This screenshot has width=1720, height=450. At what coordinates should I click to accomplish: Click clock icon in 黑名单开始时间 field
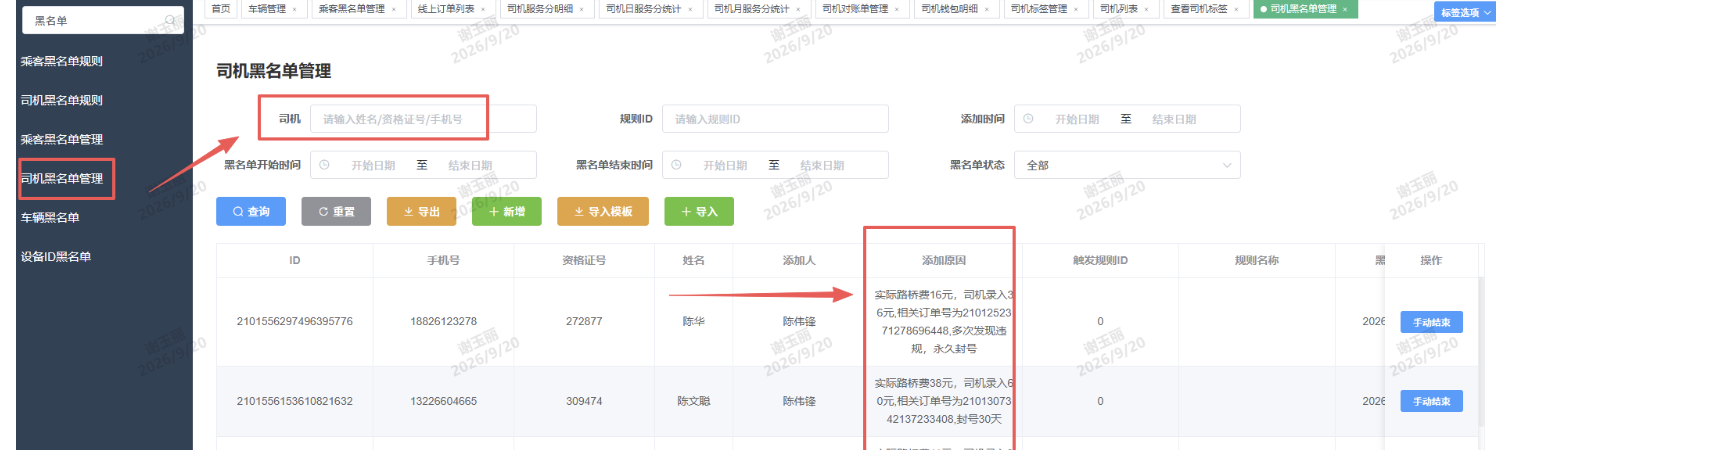(324, 165)
